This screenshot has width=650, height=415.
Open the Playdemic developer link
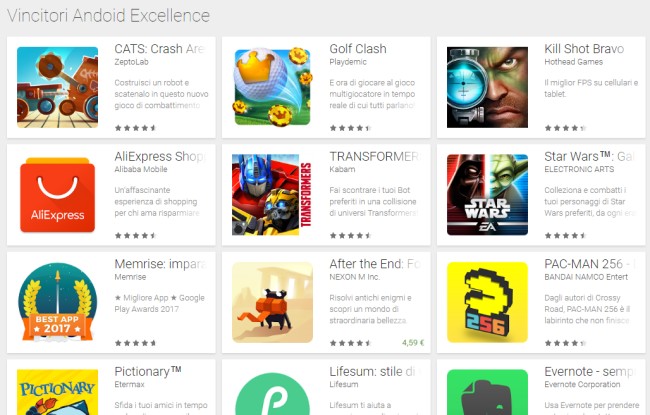point(348,62)
